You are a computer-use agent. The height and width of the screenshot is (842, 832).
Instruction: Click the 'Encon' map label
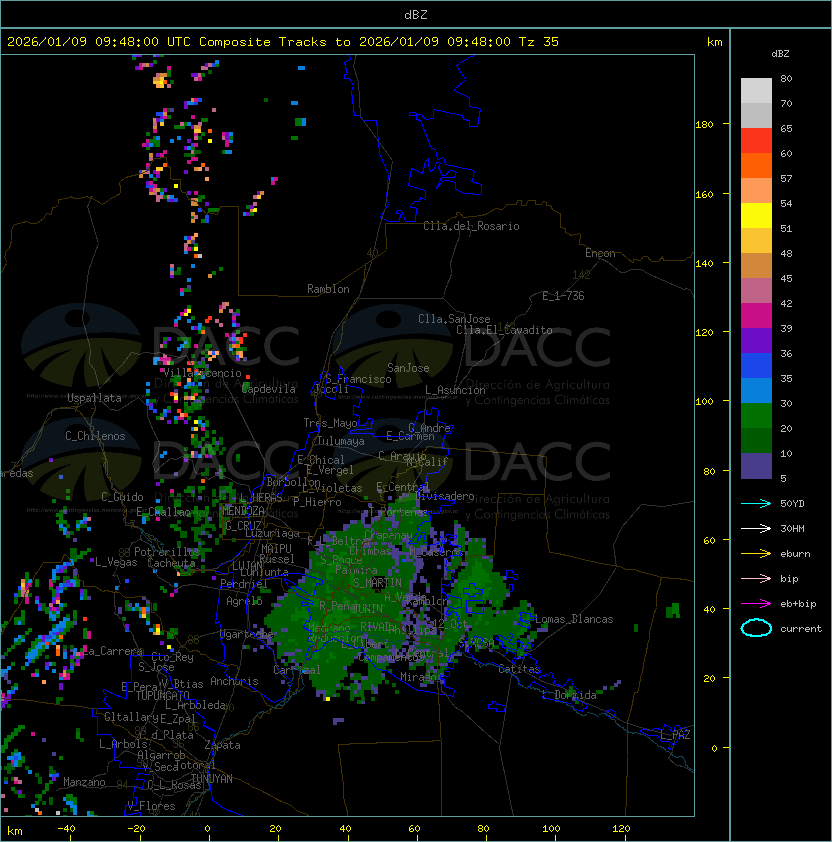600,253
